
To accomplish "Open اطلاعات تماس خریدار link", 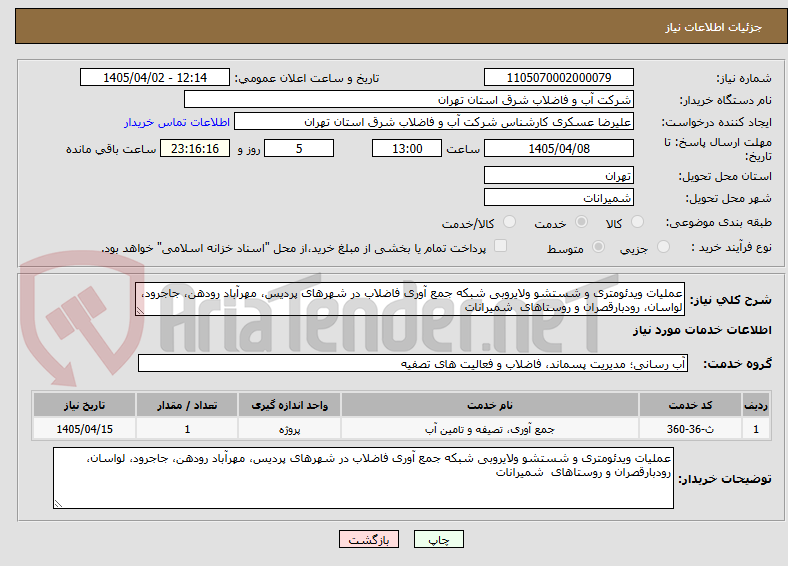I will coord(177,122).
